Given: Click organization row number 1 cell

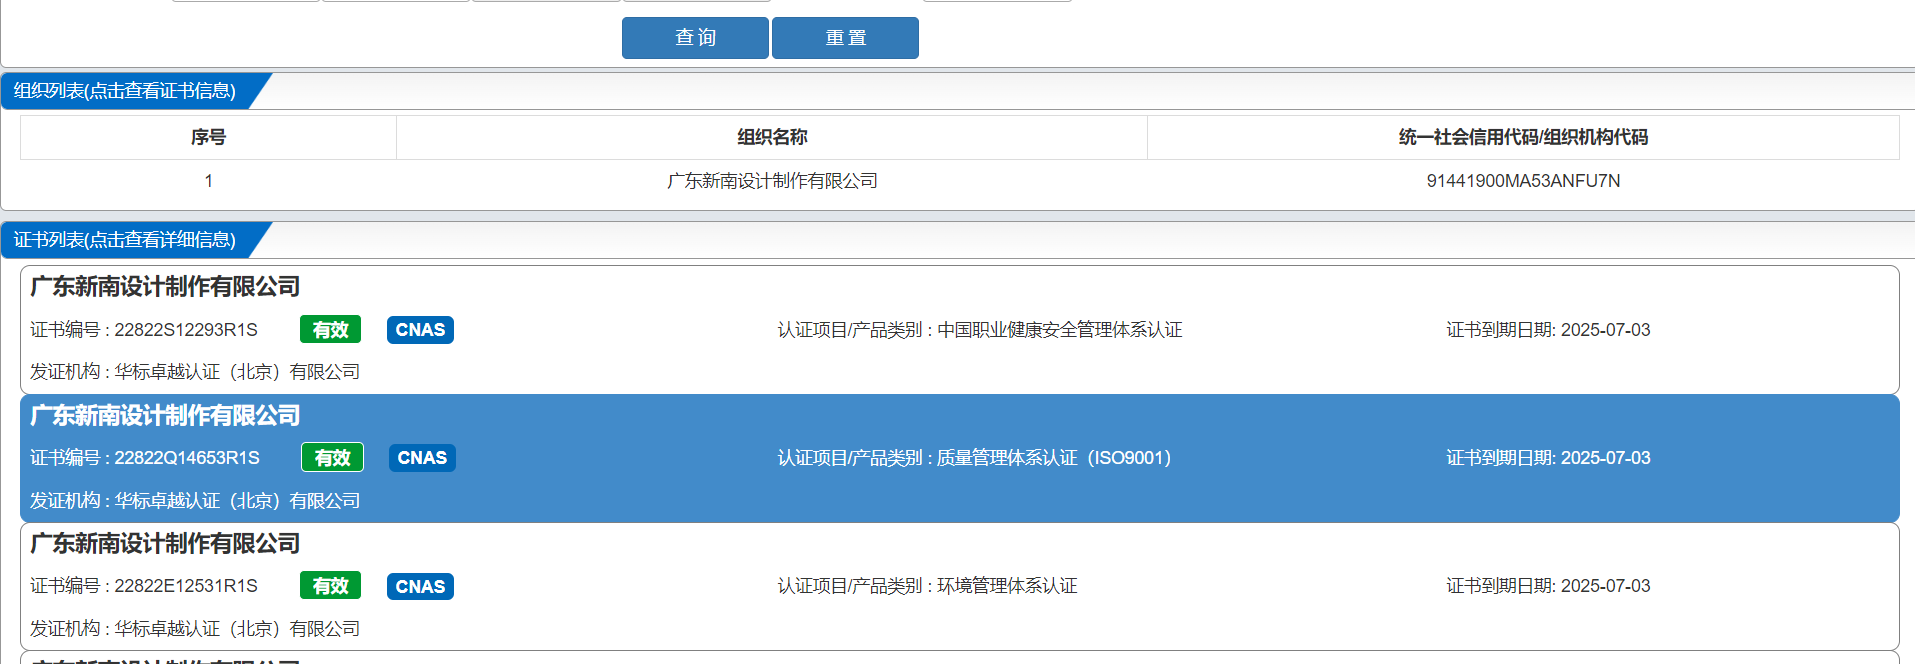Looking at the screenshot, I should pos(208,181).
